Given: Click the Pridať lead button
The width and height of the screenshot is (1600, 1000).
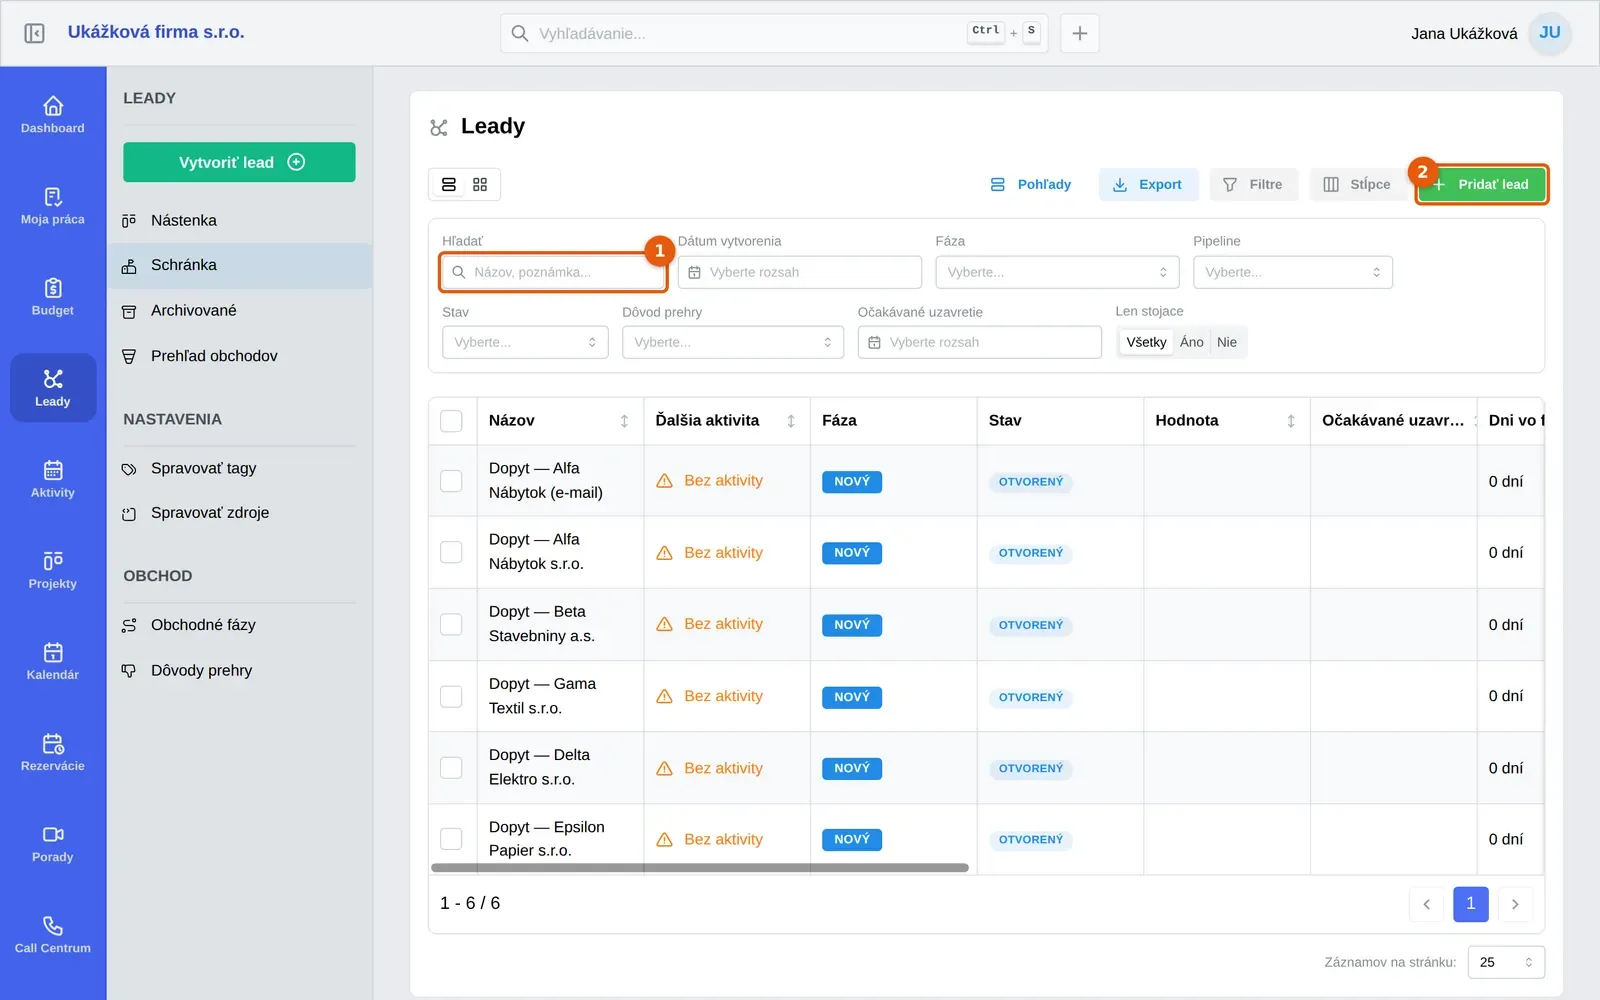Looking at the screenshot, I should click(1482, 184).
